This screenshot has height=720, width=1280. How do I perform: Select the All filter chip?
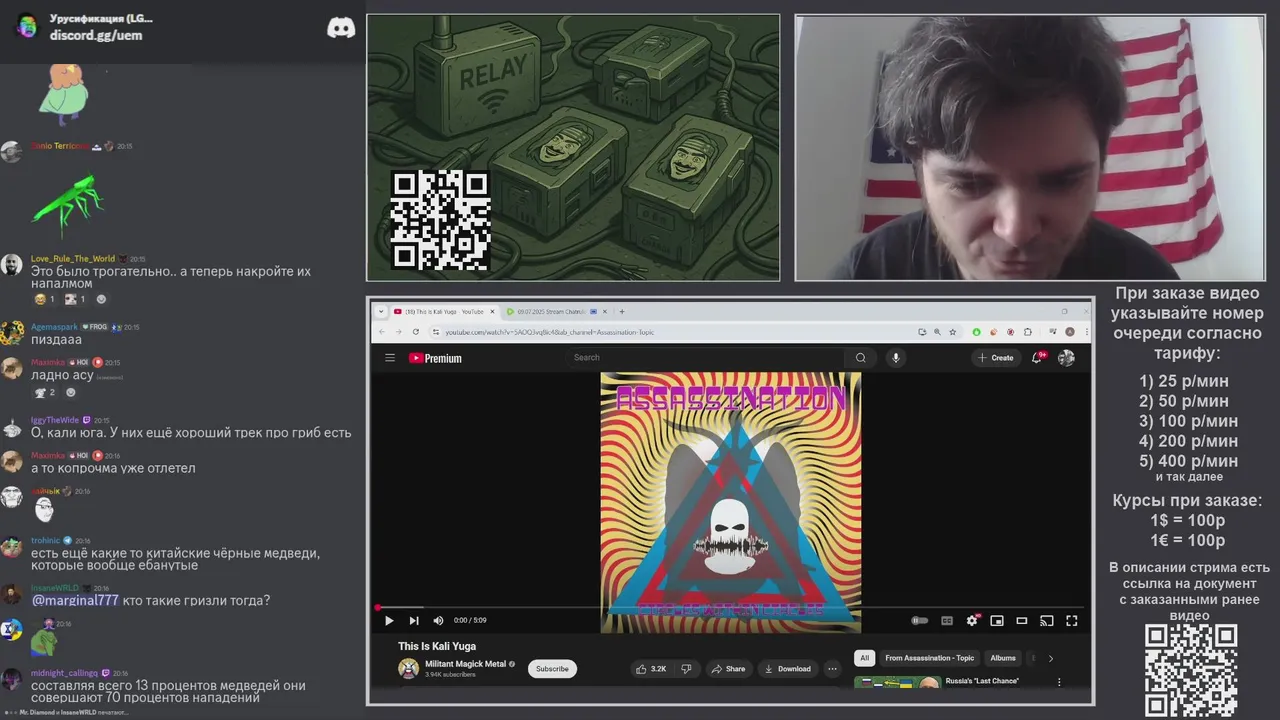click(865, 658)
